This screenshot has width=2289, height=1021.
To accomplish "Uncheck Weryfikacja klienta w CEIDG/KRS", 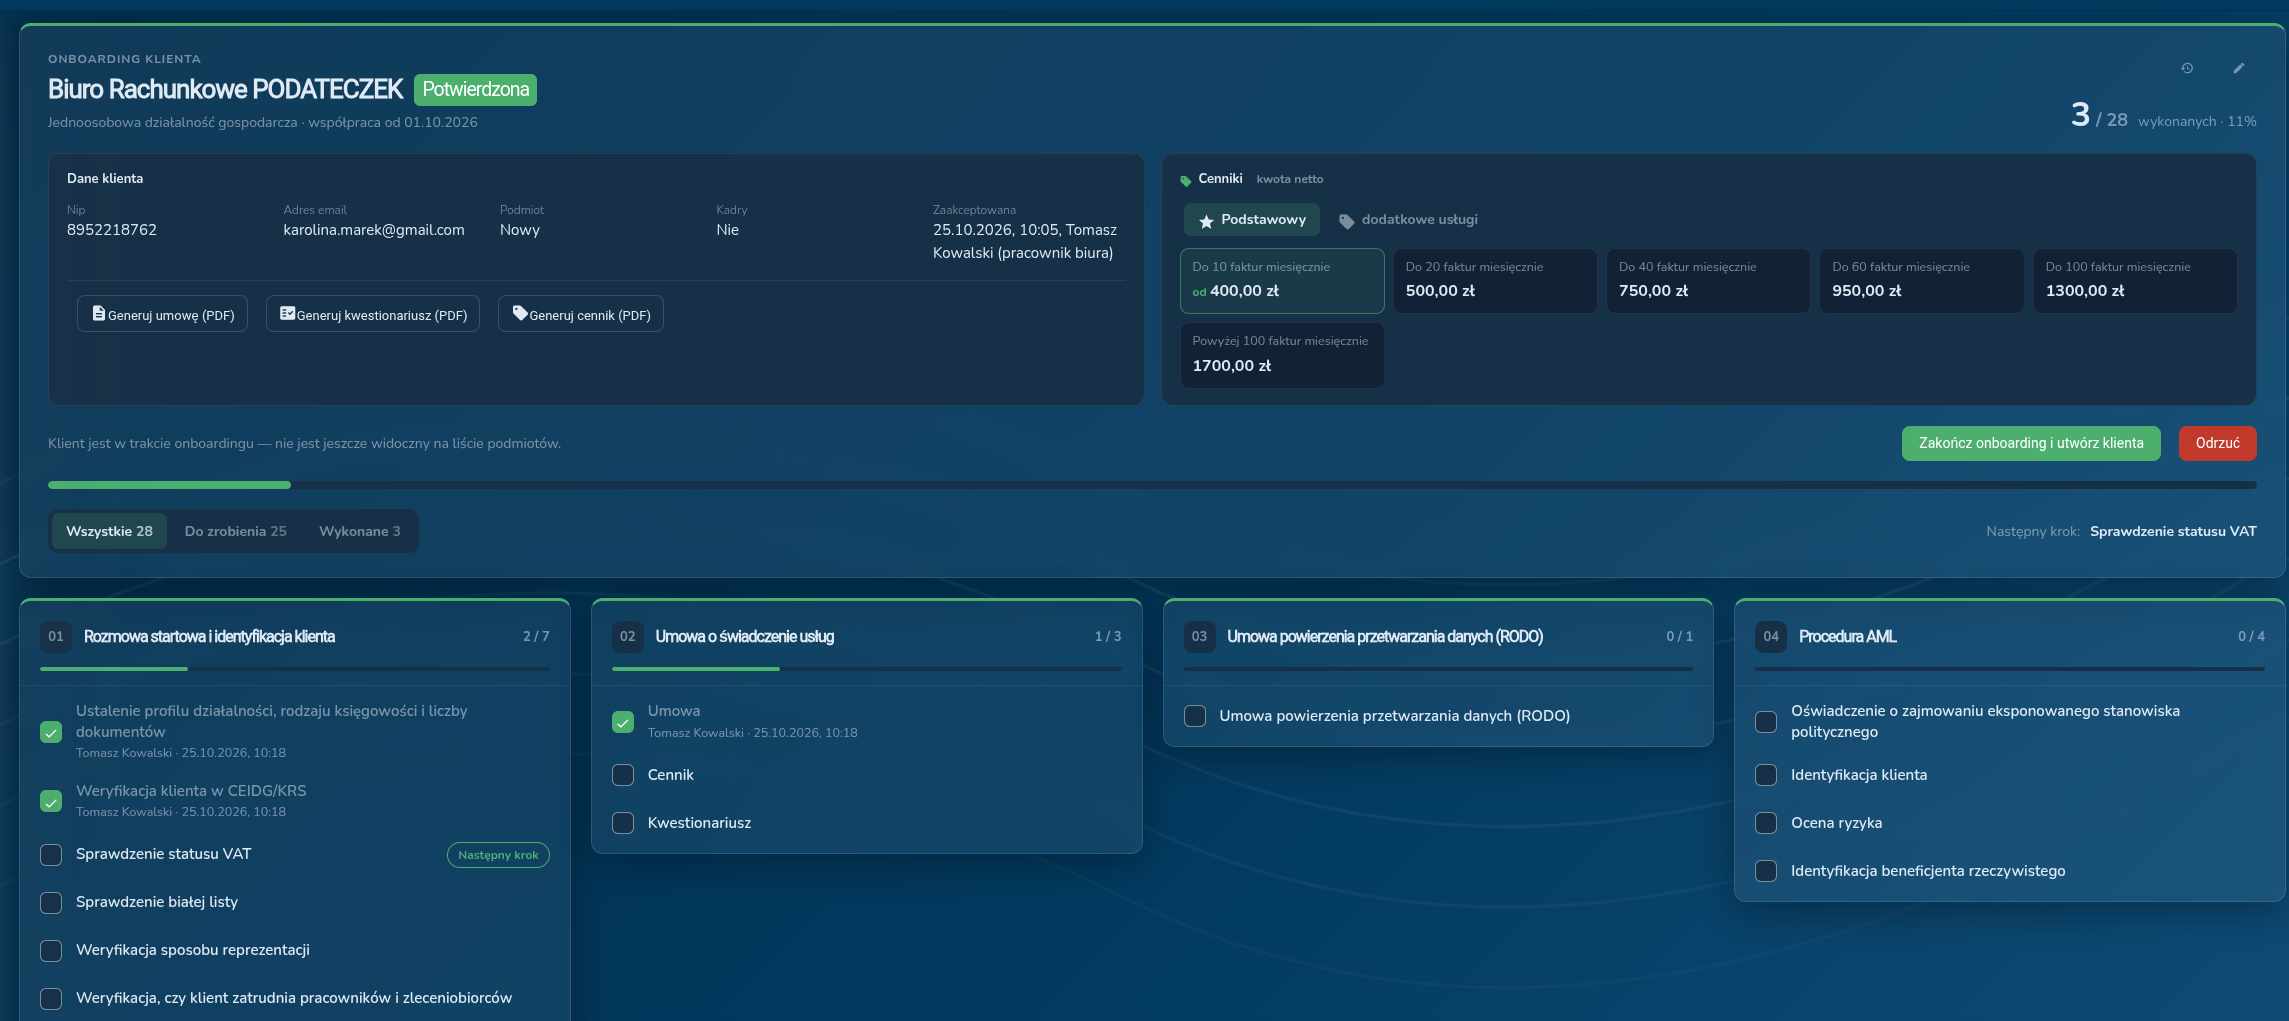I will point(51,801).
